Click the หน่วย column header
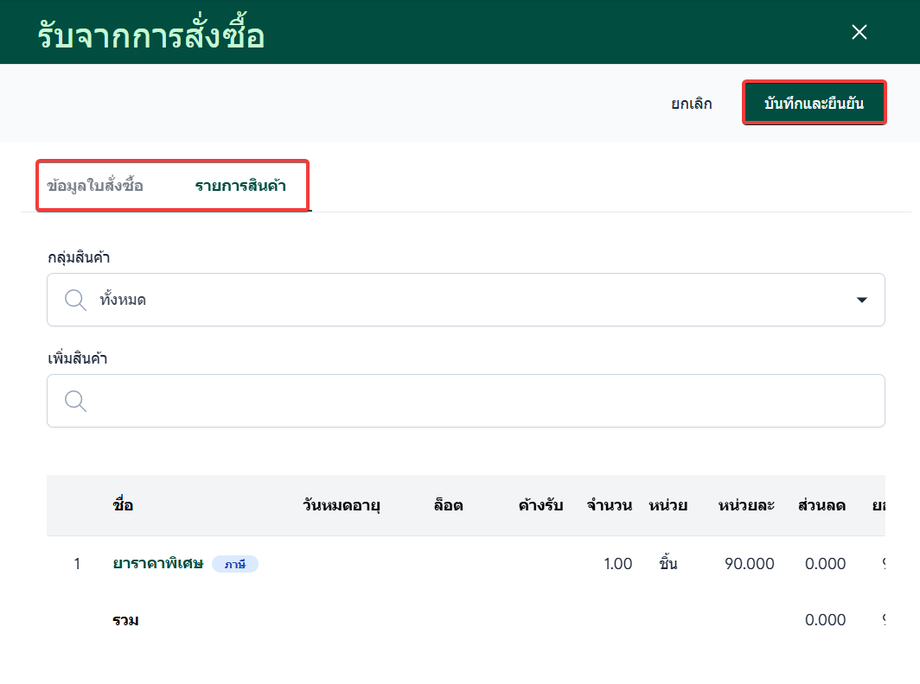920x684 pixels. (668, 505)
